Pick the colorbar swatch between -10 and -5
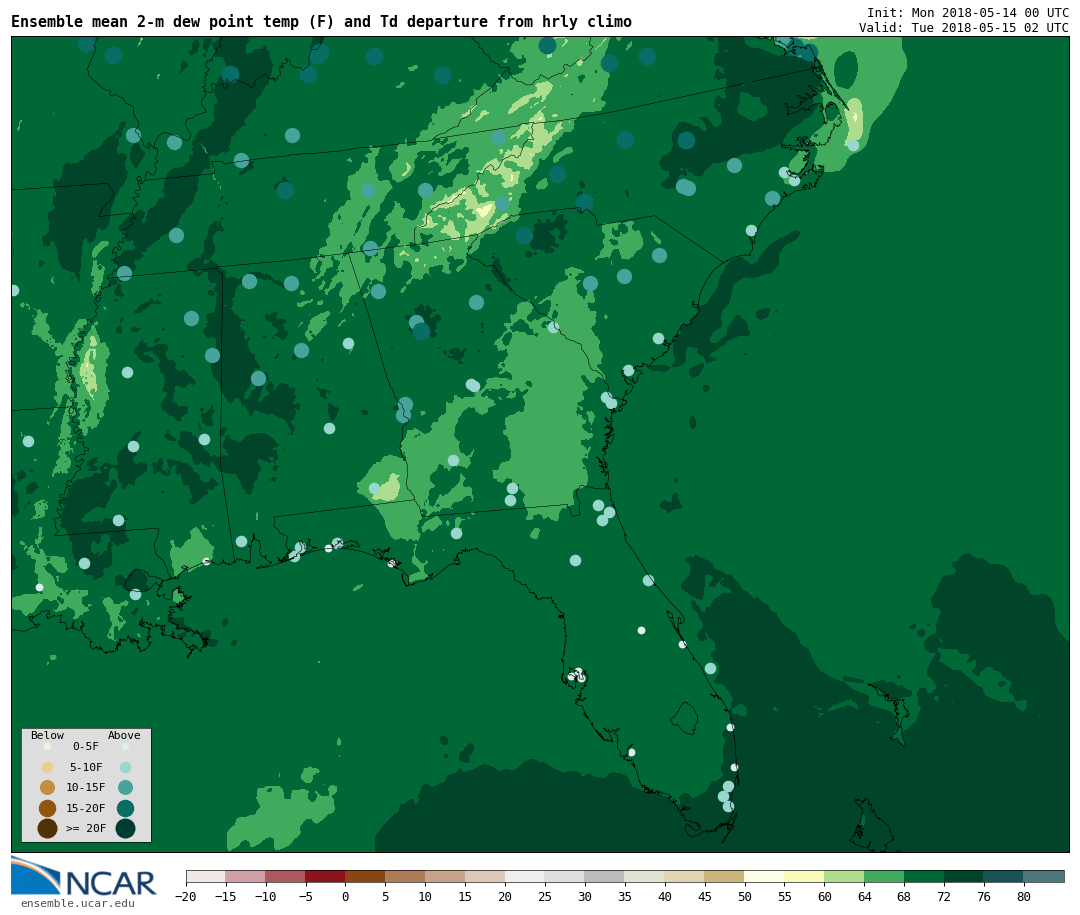 coord(286,876)
